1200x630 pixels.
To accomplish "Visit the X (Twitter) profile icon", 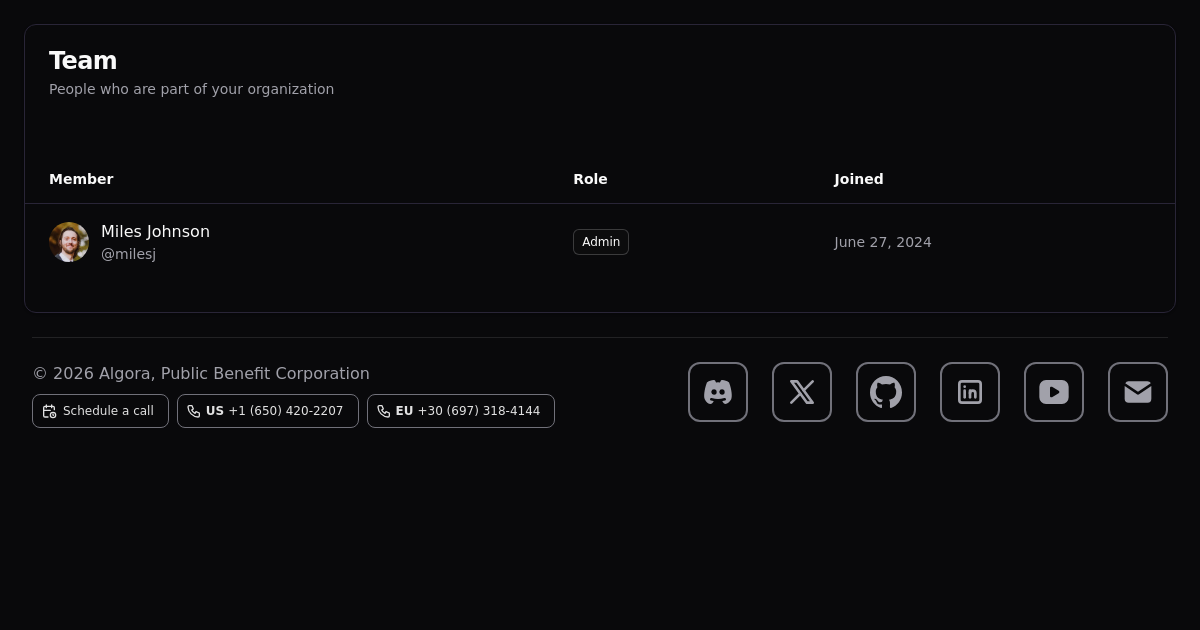I will [x=801, y=392].
